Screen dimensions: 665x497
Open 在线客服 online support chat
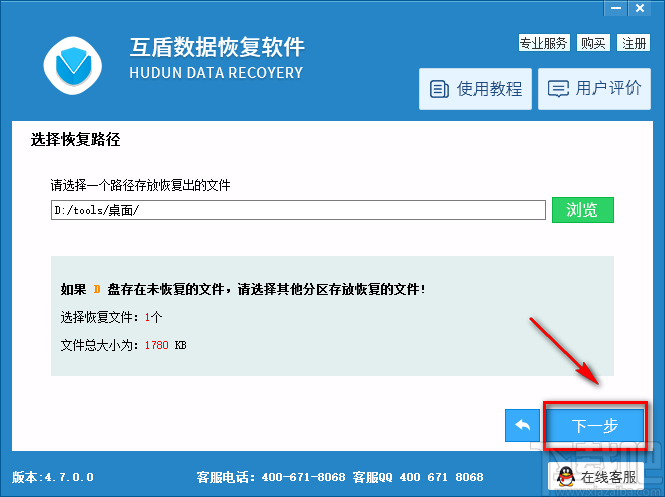click(596, 477)
